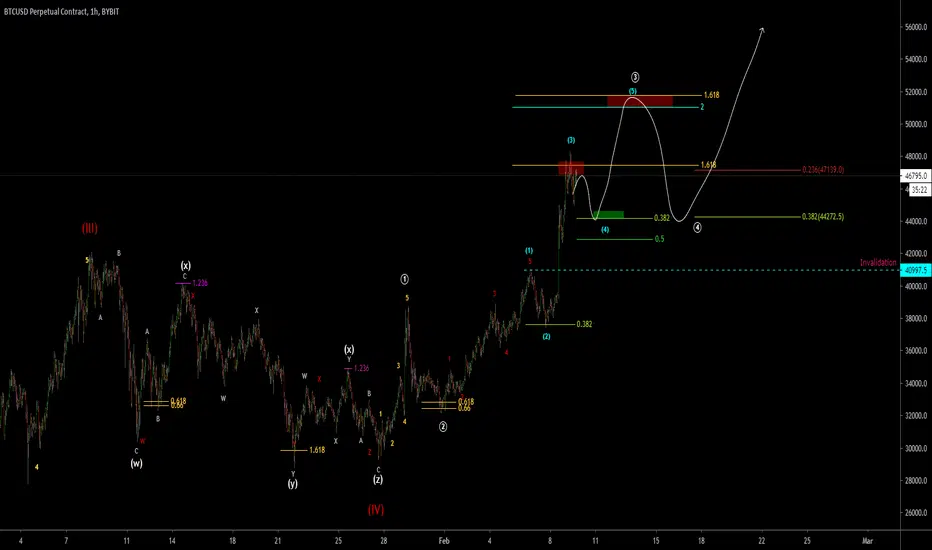Click the 38000.0 price axis label
Viewport: 932px width, 550px height.
[x=916, y=318]
